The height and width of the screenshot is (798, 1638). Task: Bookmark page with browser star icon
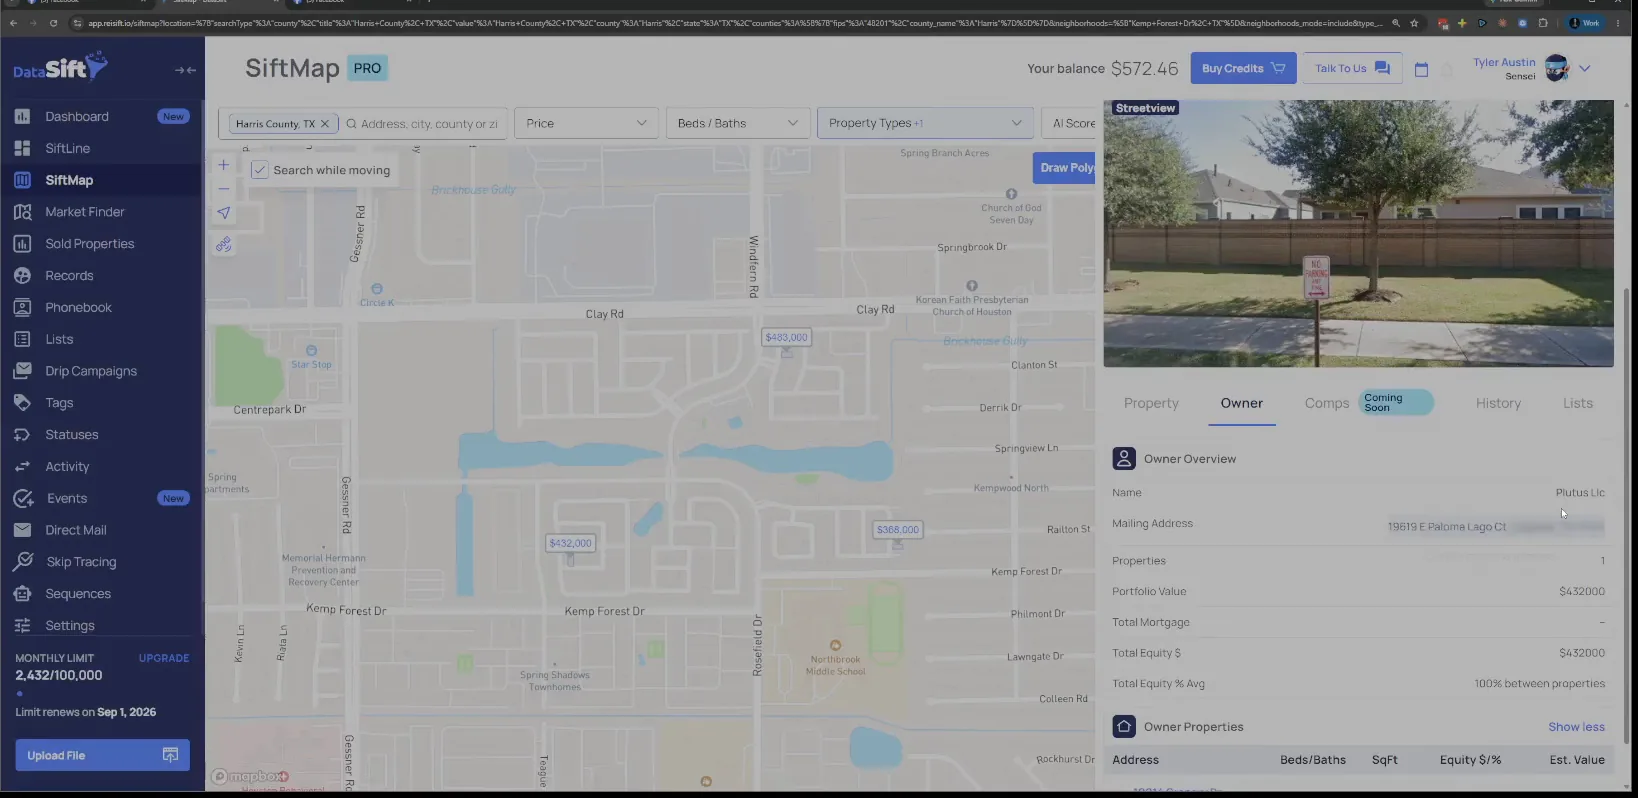1414,23
